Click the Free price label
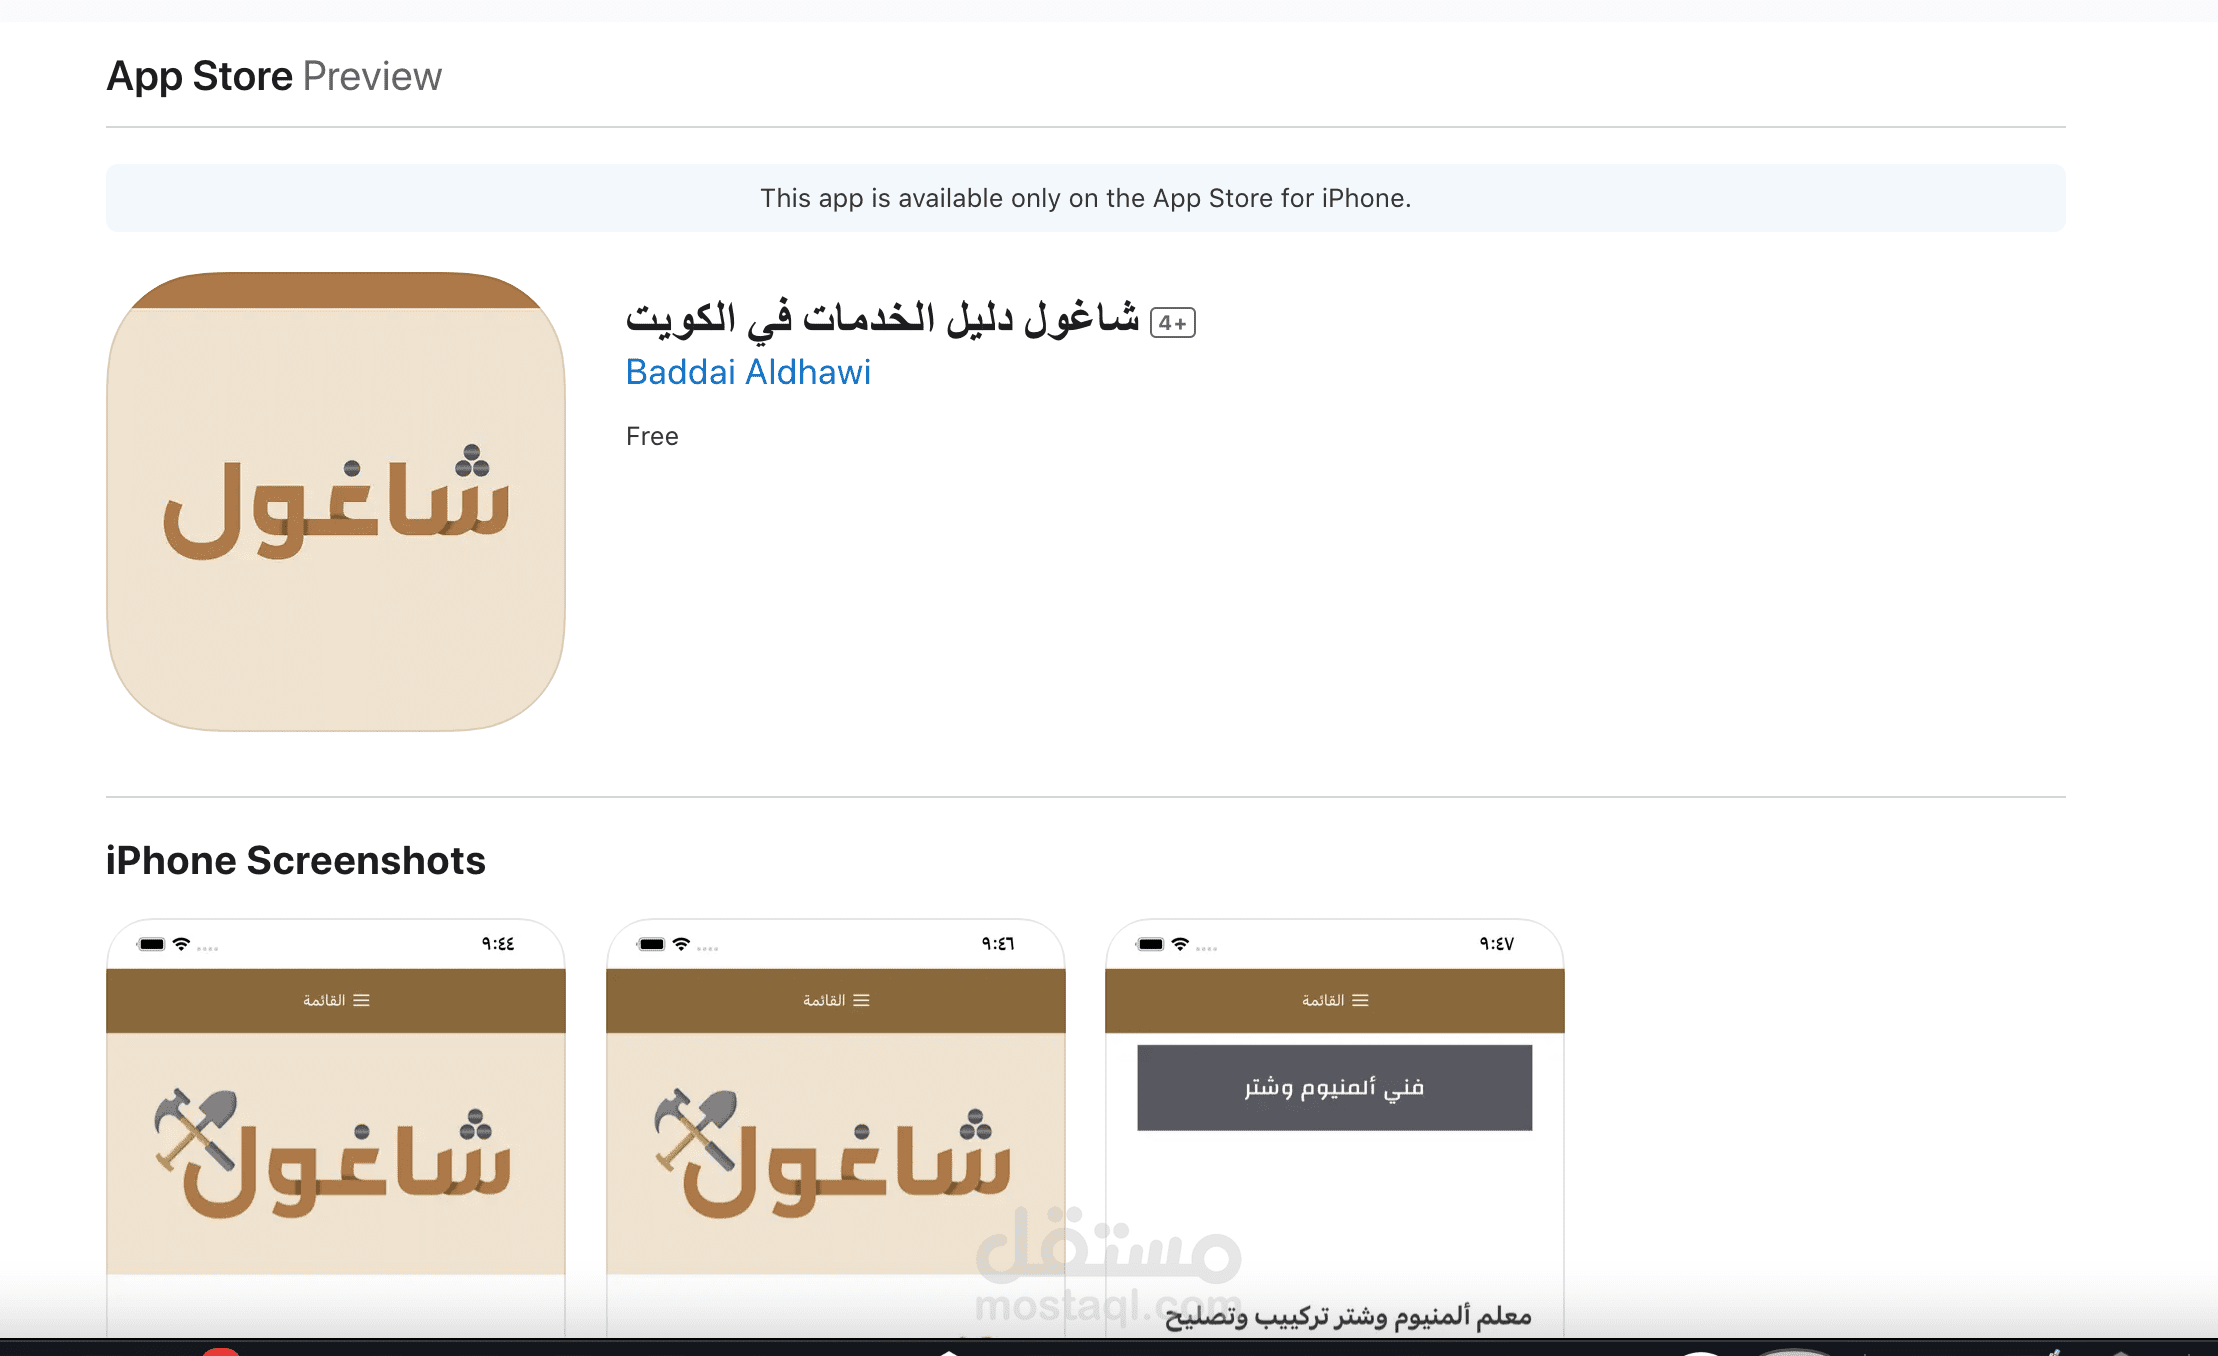The image size is (2218, 1356). coord(652,437)
